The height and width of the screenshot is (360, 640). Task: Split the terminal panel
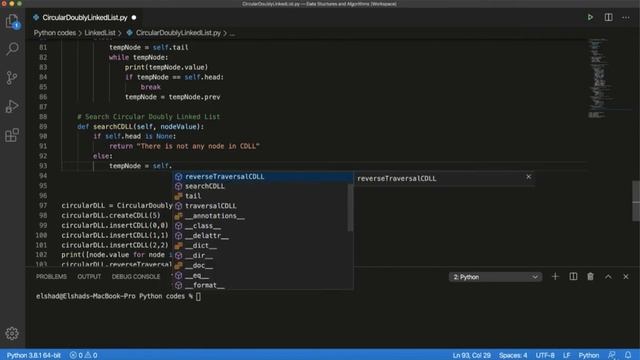coord(573,277)
